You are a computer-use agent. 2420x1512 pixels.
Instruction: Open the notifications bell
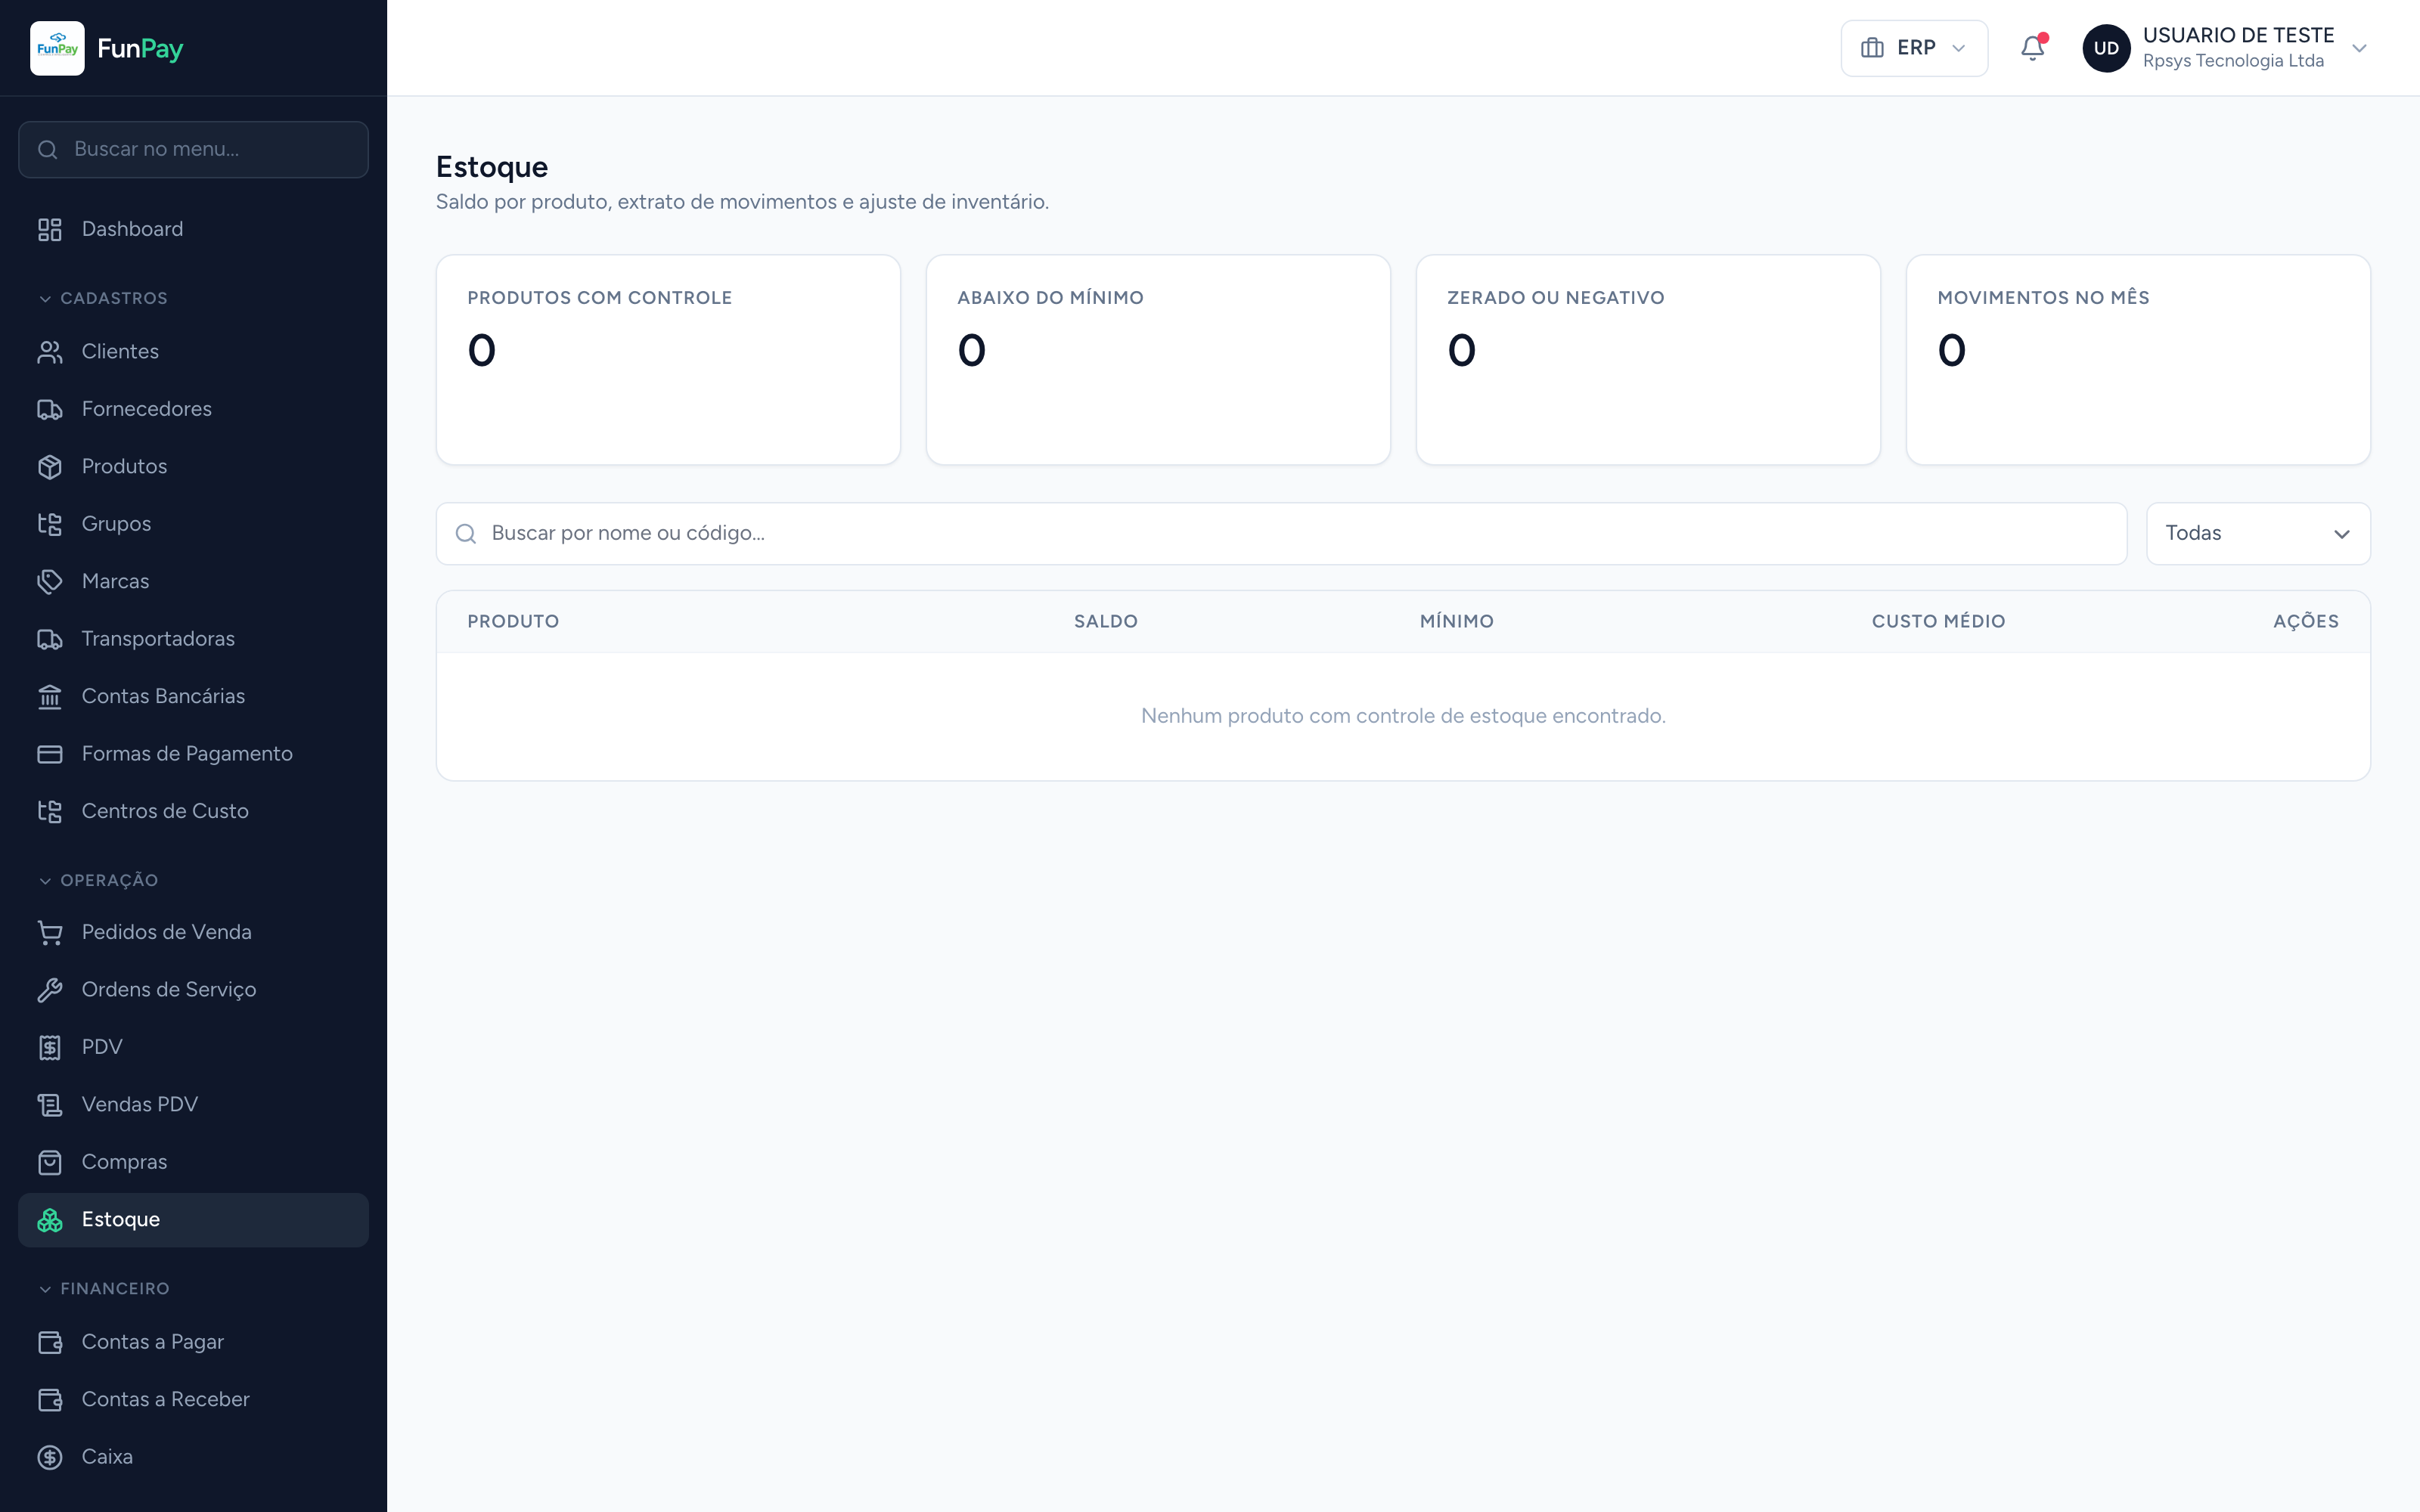pyautogui.click(x=2032, y=48)
